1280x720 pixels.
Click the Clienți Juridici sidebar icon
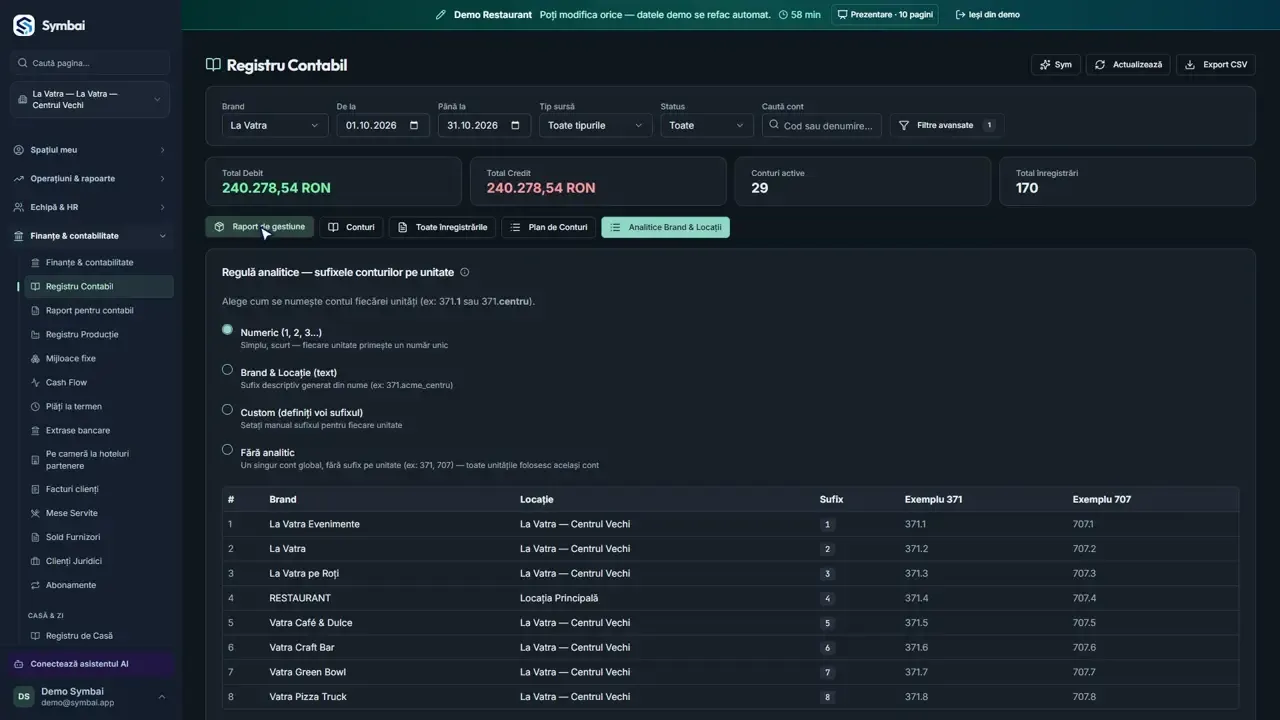(36, 561)
